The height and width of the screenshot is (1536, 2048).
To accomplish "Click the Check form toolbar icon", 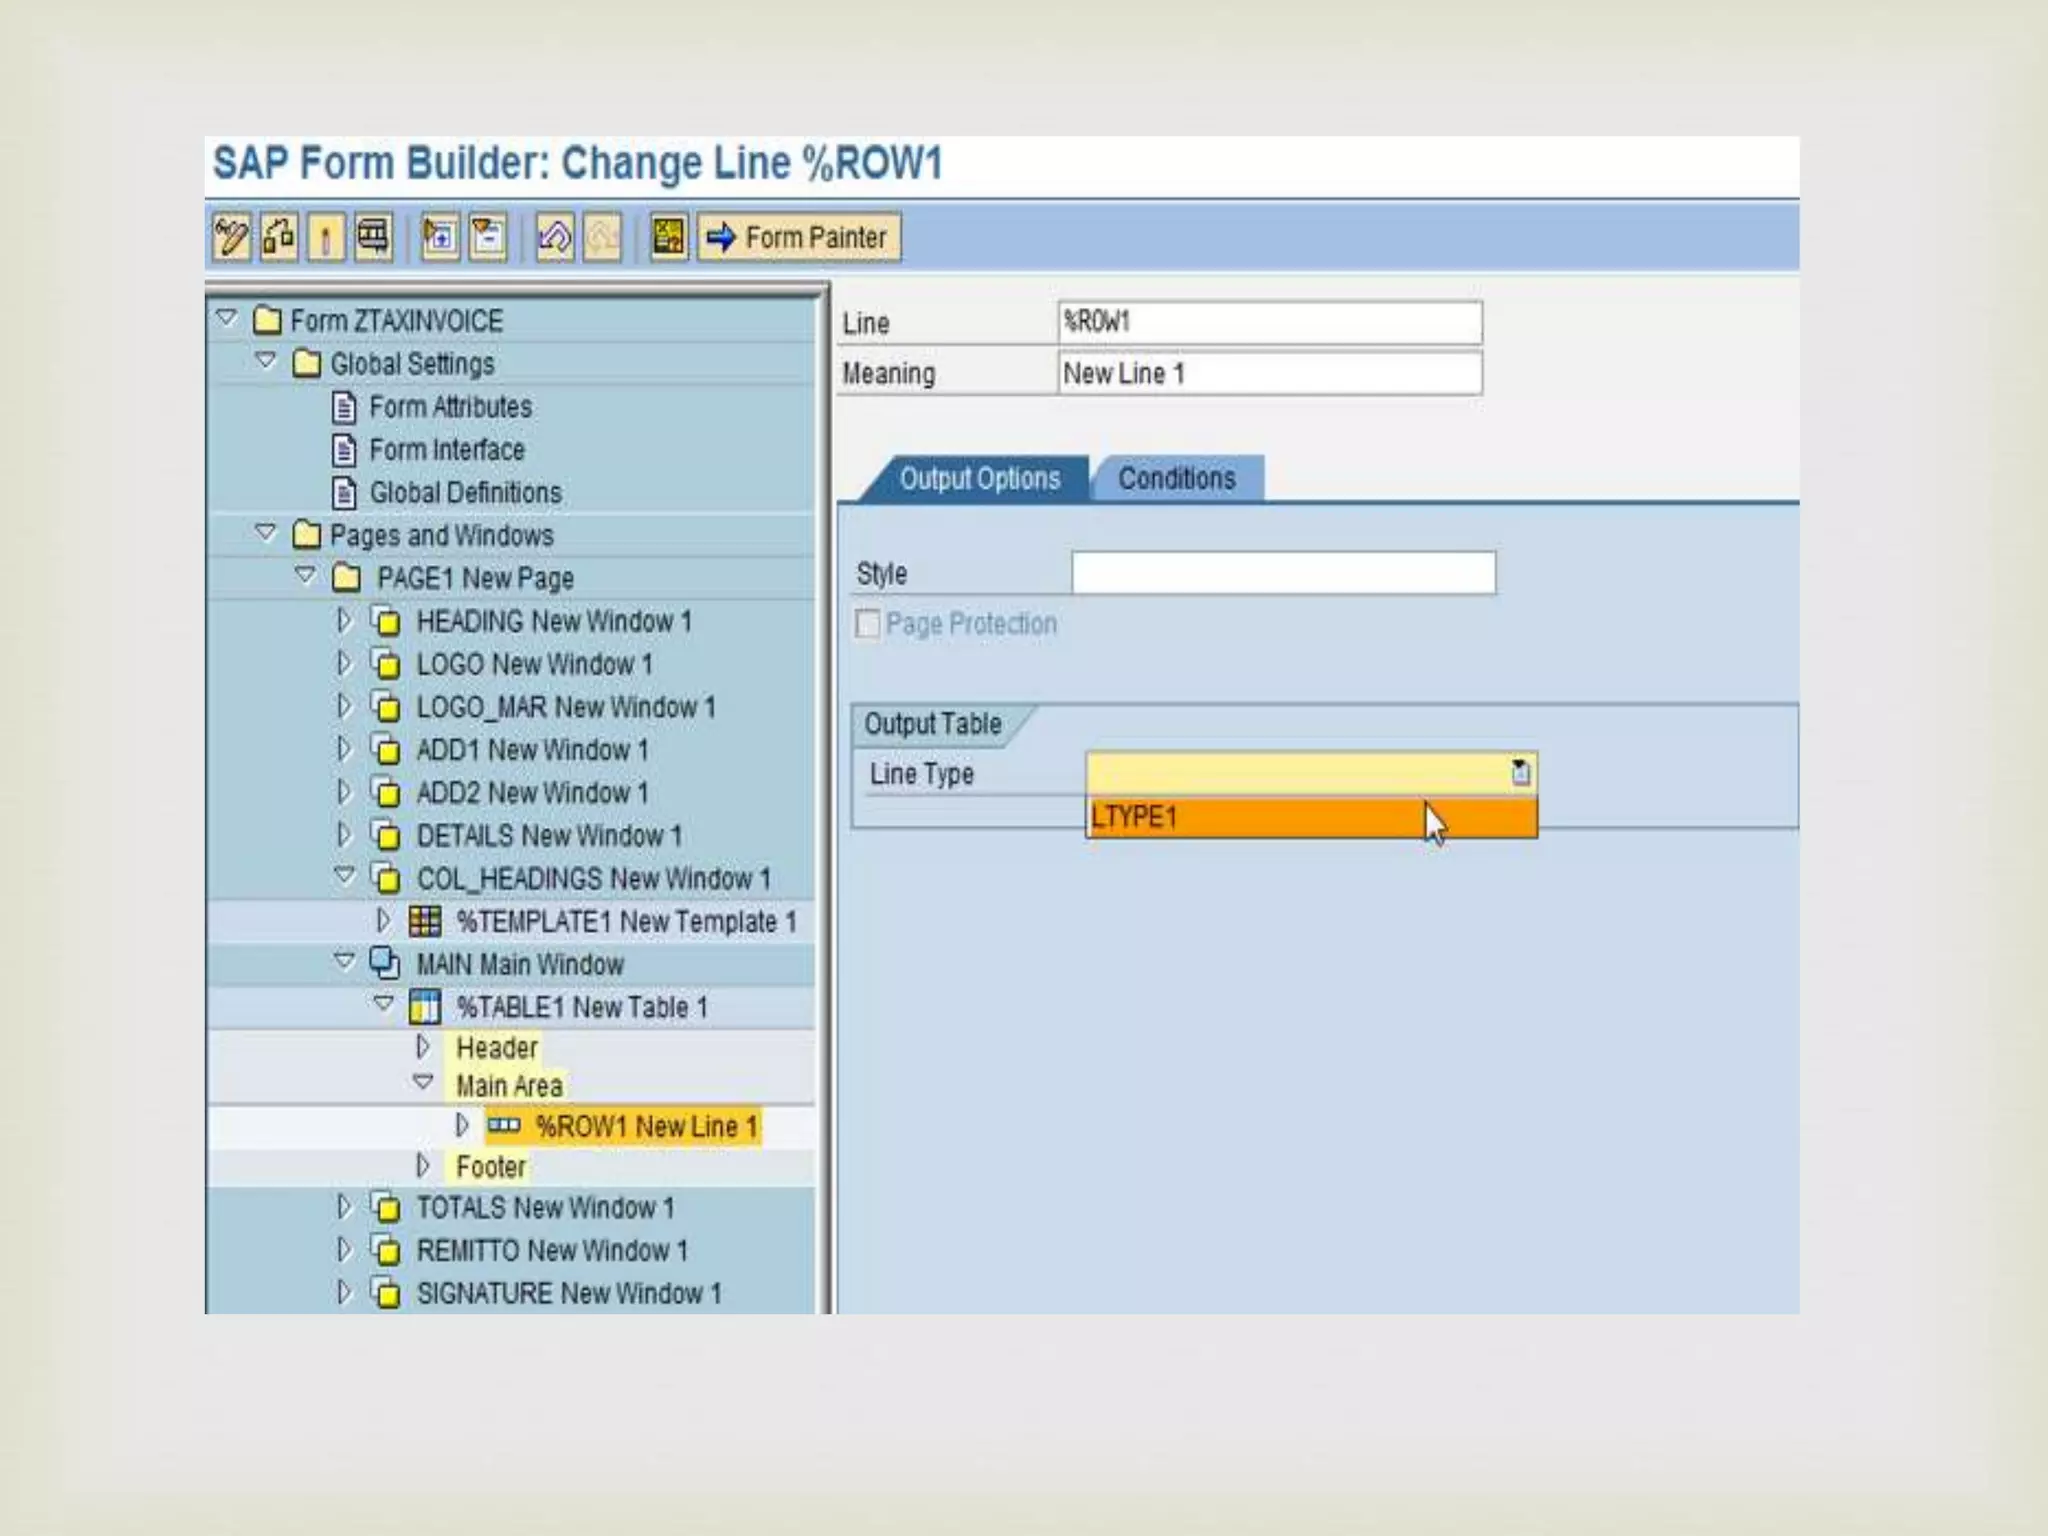I will (x=279, y=238).
